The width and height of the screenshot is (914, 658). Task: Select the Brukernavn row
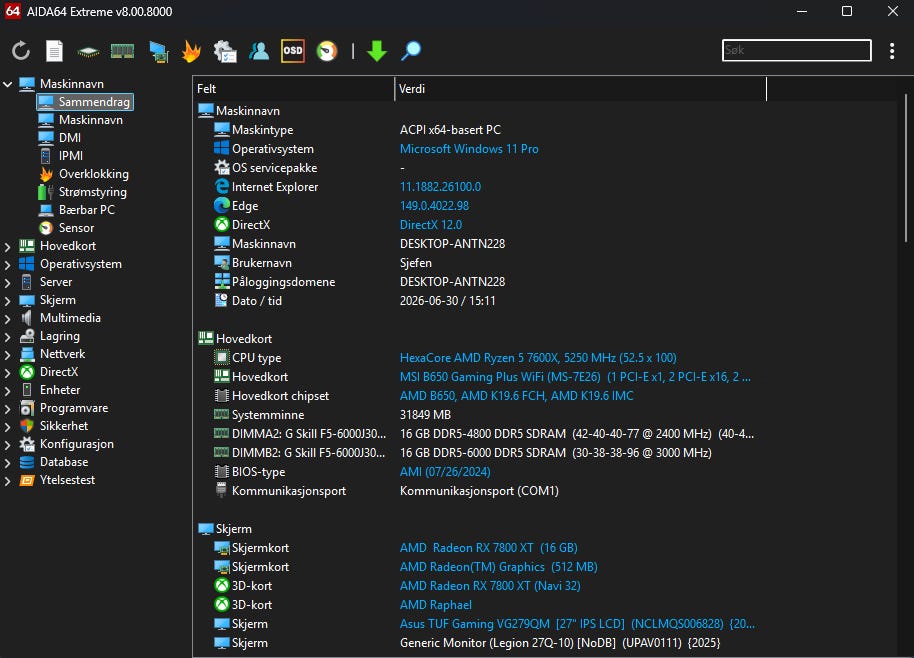tap(479, 263)
